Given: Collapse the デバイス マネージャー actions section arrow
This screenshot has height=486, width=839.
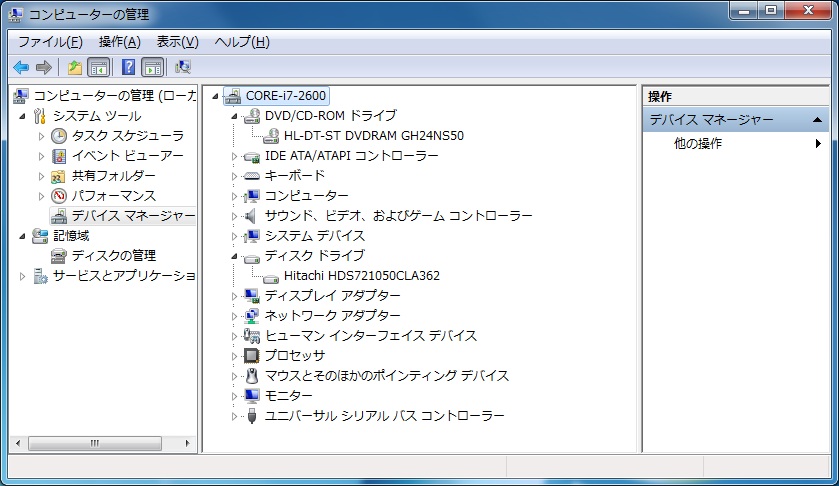Looking at the screenshot, I should (817, 120).
